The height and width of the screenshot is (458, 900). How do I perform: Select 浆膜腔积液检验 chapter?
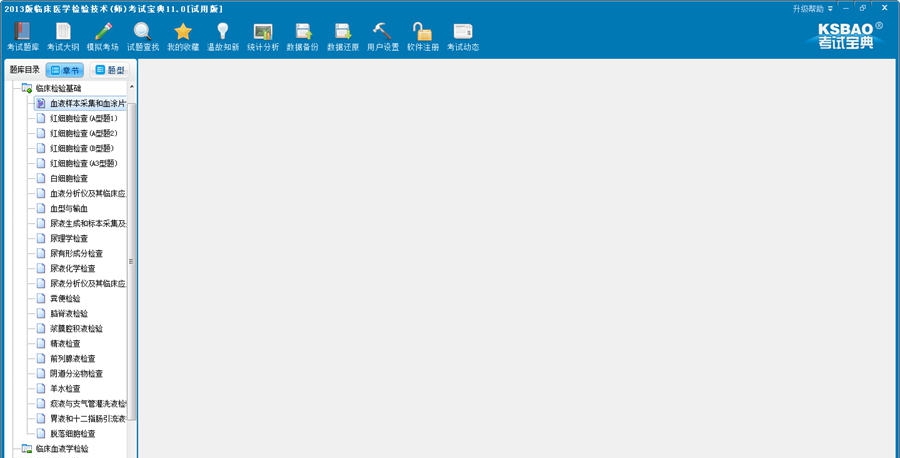click(70, 328)
